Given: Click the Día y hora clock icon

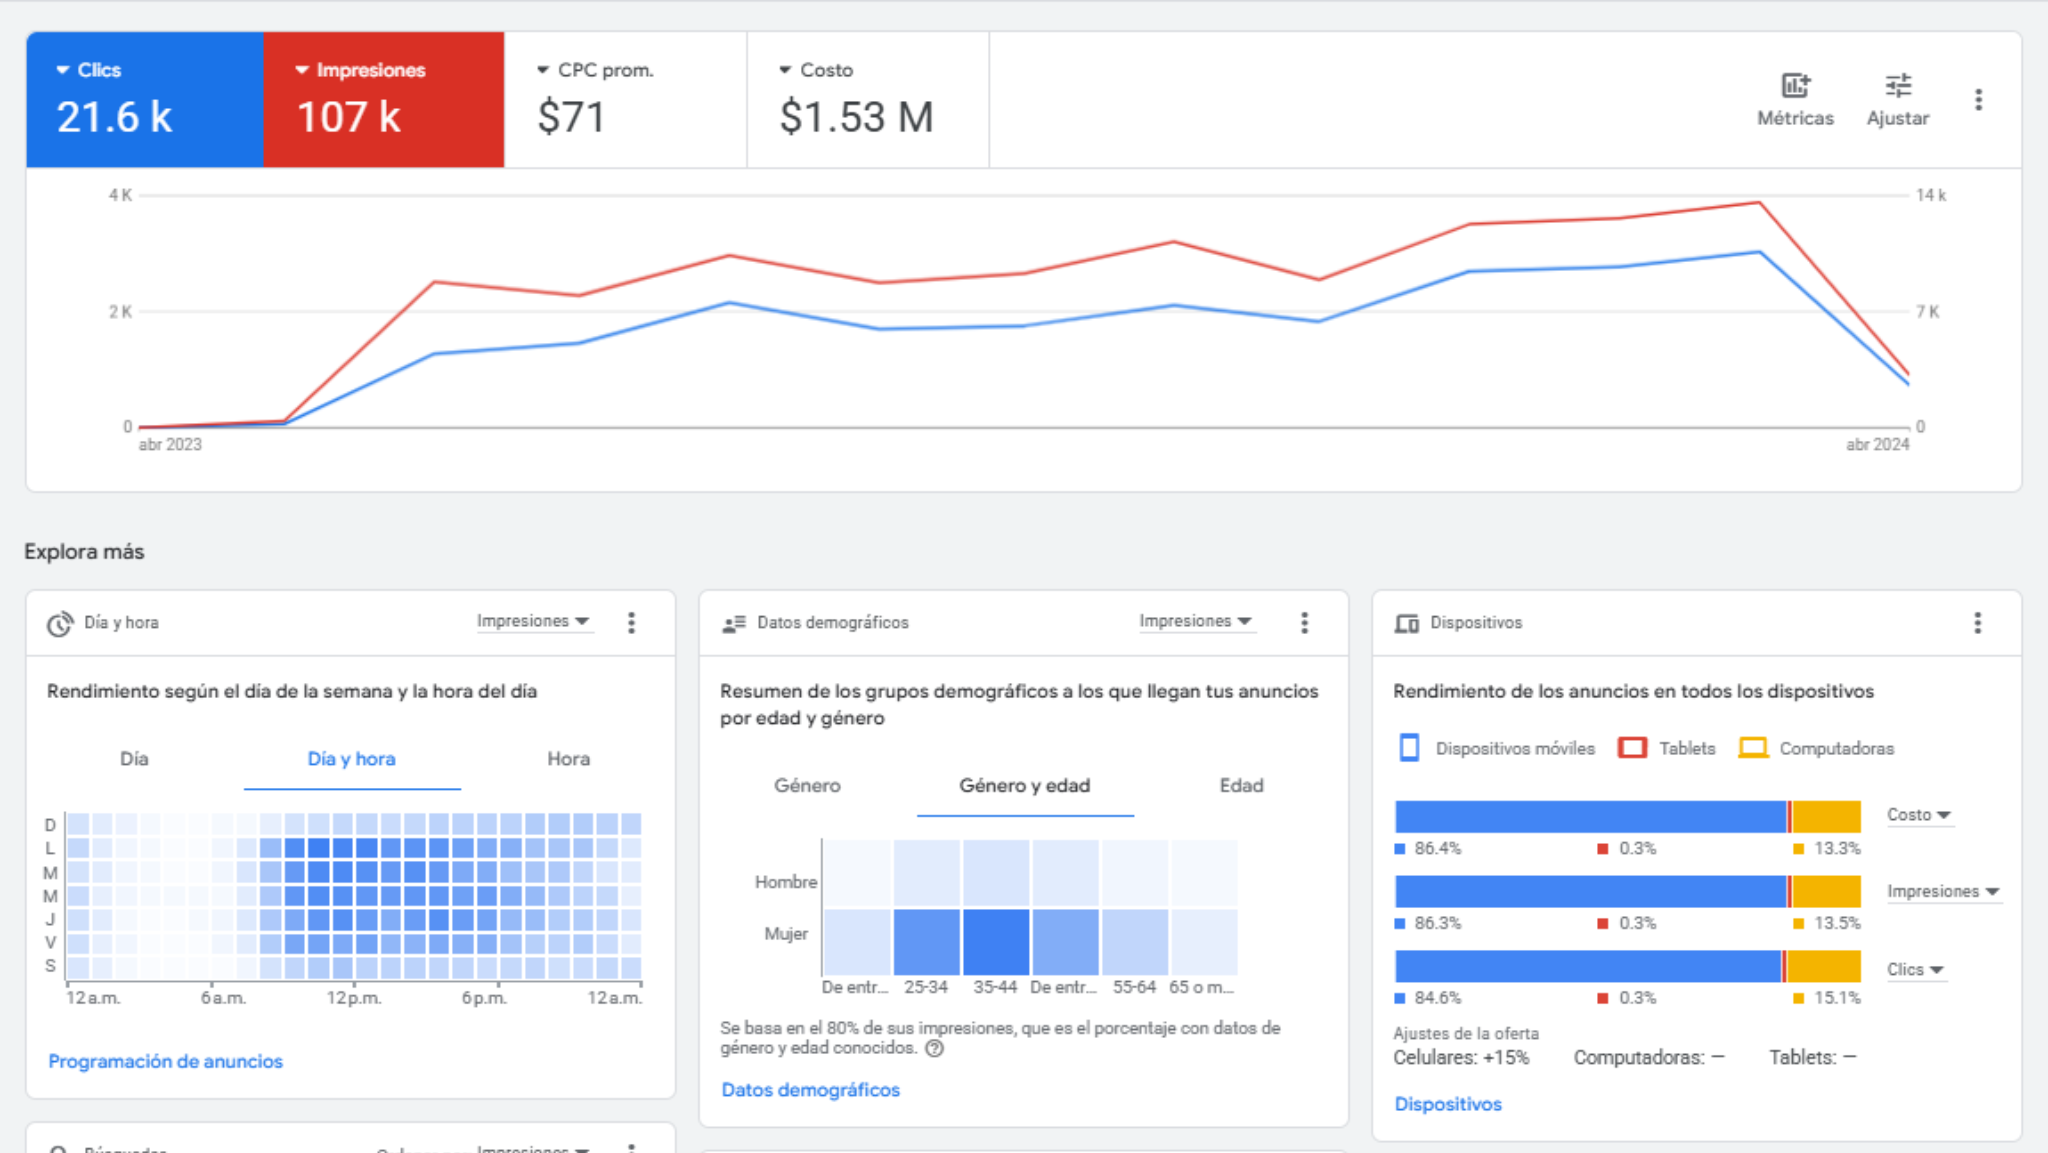Looking at the screenshot, I should (59, 623).
